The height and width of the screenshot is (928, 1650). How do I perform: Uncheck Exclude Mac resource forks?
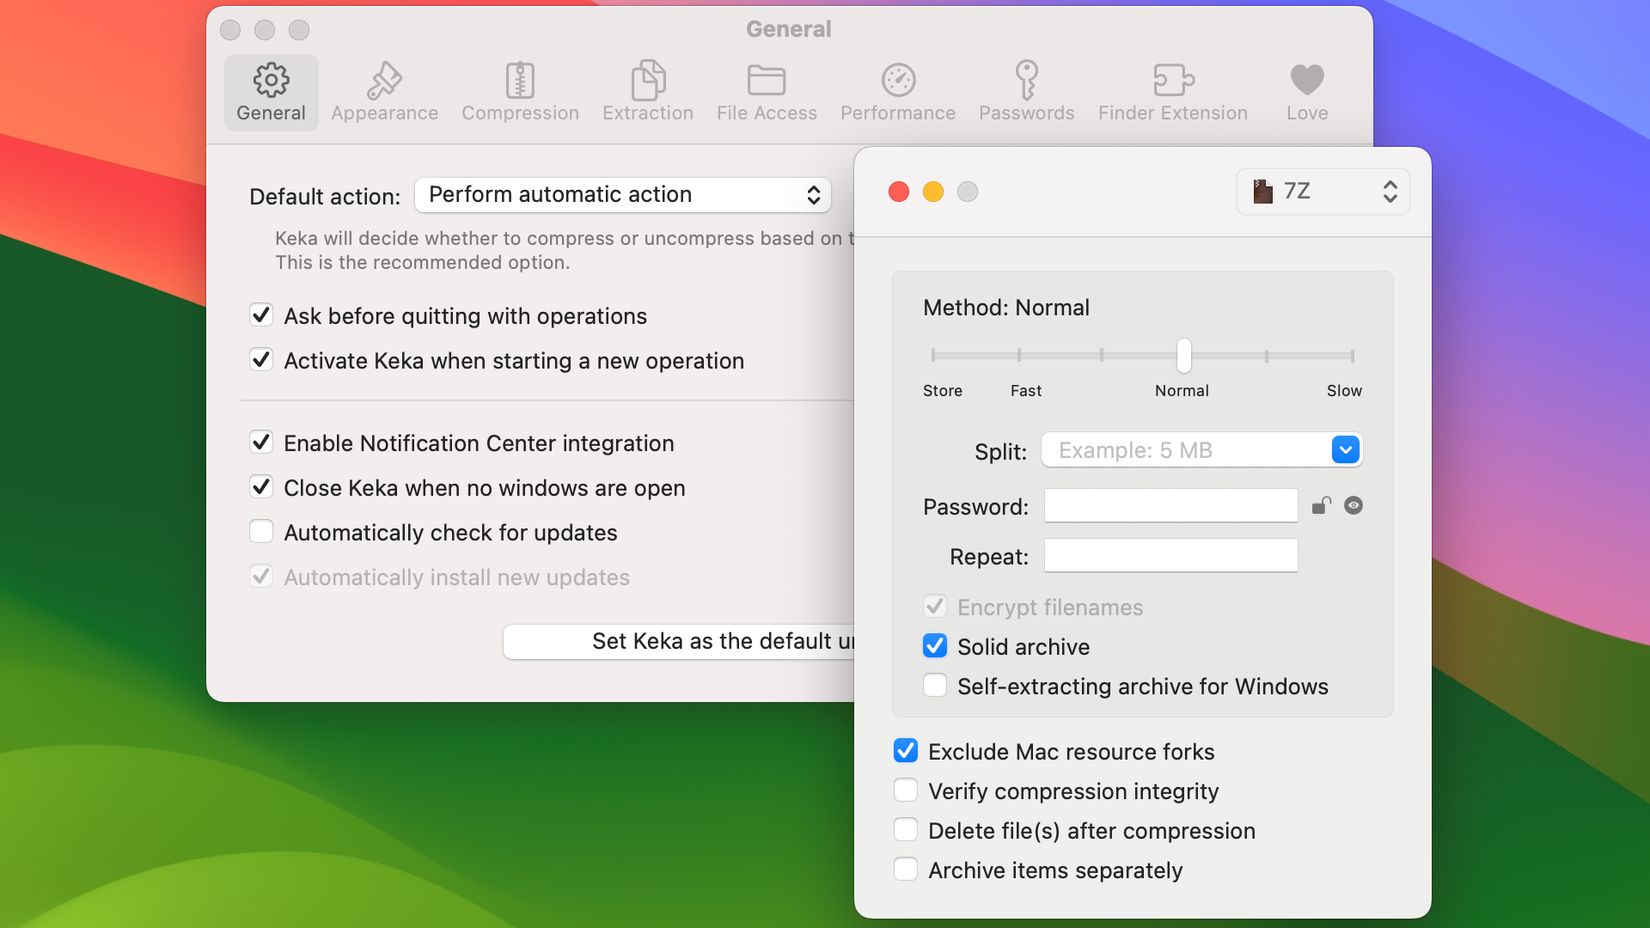(905, 750)
